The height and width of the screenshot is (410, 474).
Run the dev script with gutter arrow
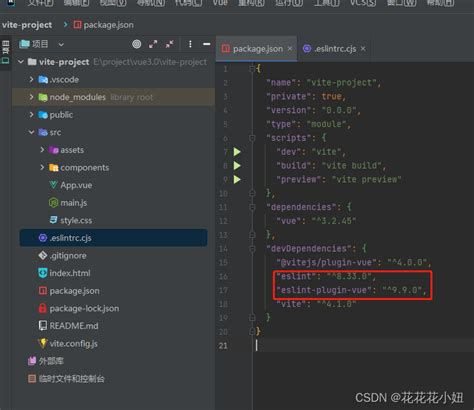[237, 152]
